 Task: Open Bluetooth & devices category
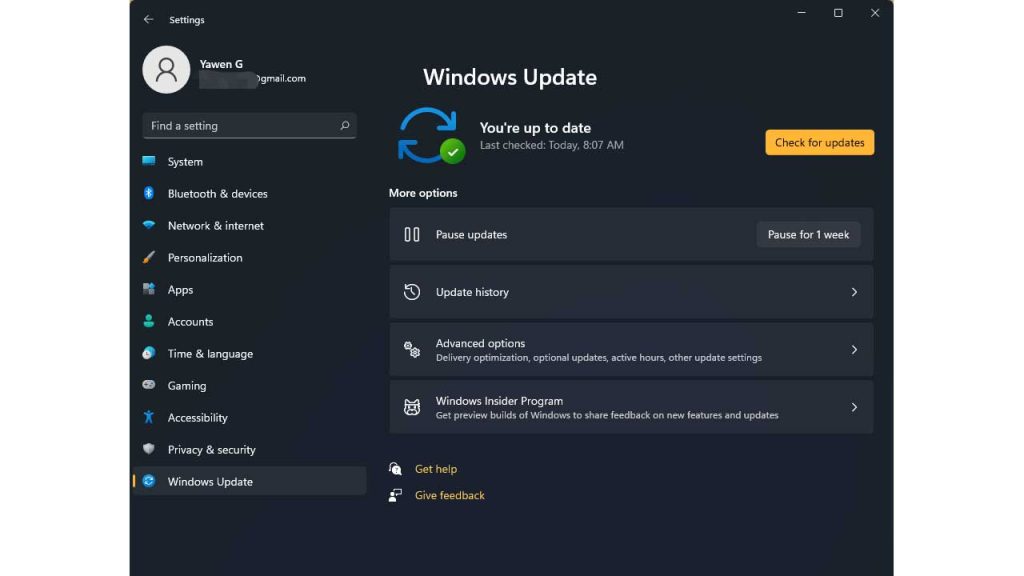point(249,193)
